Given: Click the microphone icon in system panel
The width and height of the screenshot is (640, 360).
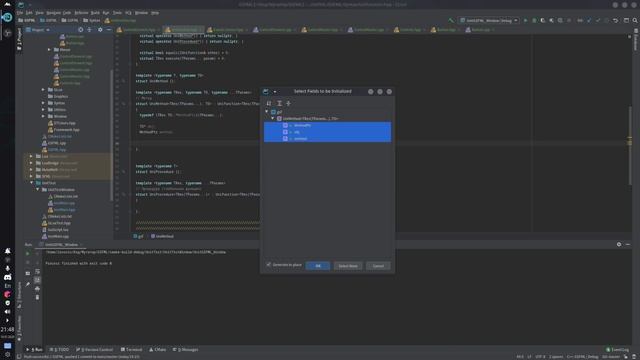Looking at the screenshot, I should pyautogui.click(x=7, y=268).
